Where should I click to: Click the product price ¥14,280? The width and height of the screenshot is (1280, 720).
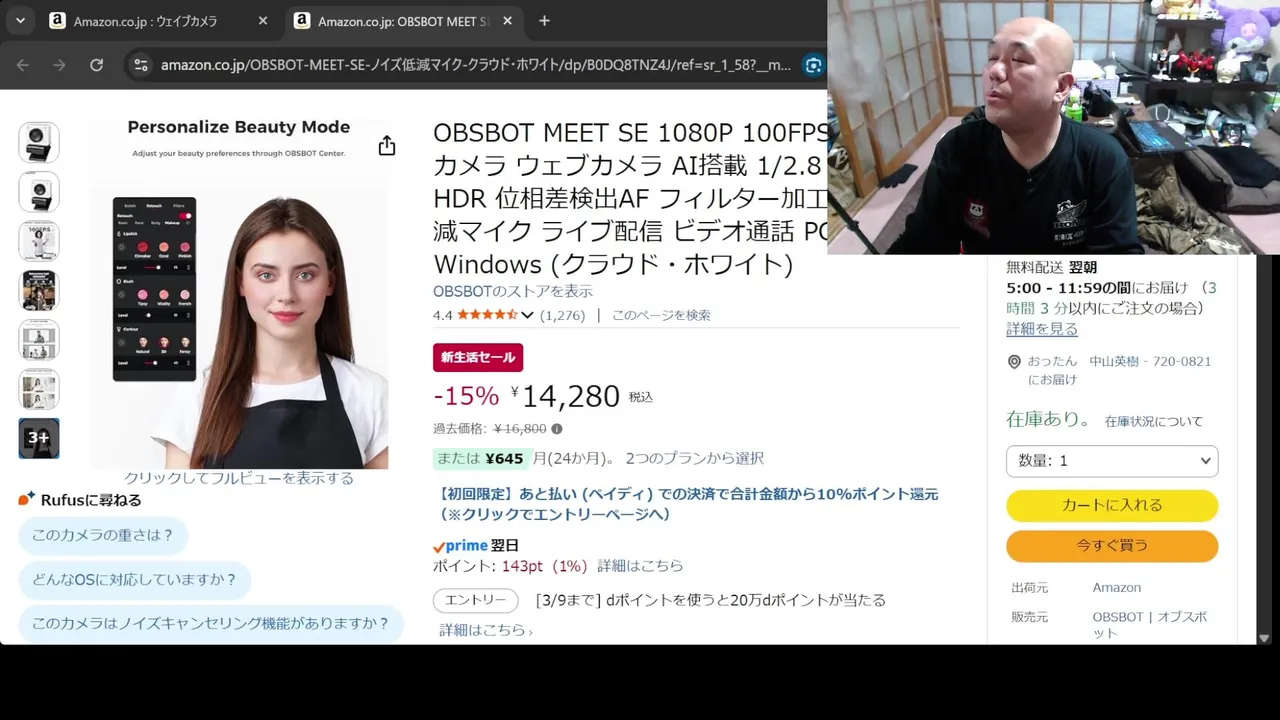566,396
